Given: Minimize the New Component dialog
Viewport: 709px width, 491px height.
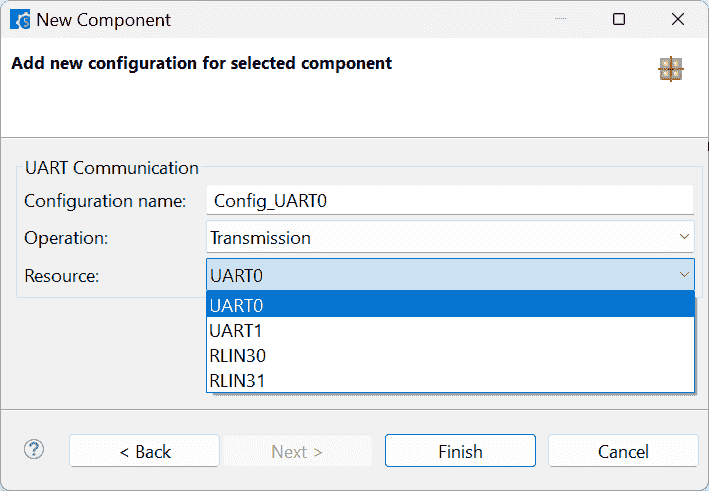Looking at the screenshot, I should [x=563, y=20].
